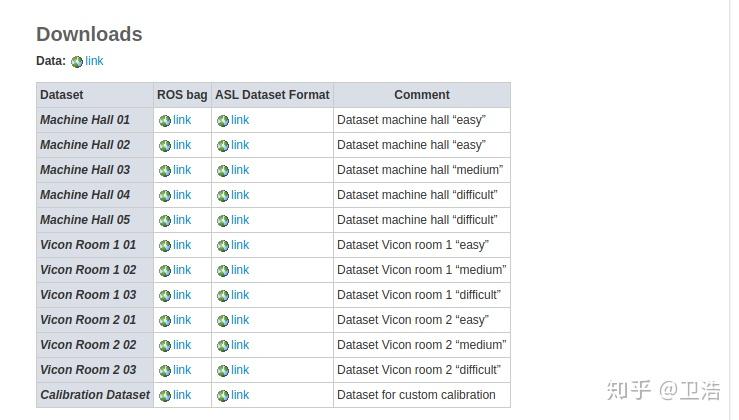The width and height of the screenshot is (739, 420).
Task: Click globe icon for Vicon Room 1 01 ROS bag
Action: tap(165, 246)
